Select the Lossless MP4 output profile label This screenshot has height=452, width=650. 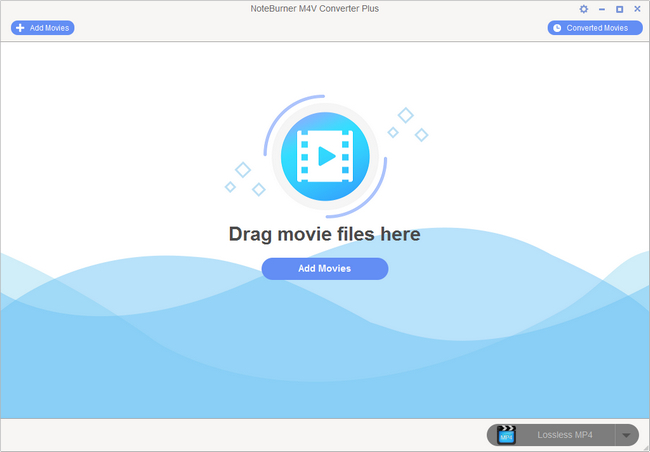point(565,435)
